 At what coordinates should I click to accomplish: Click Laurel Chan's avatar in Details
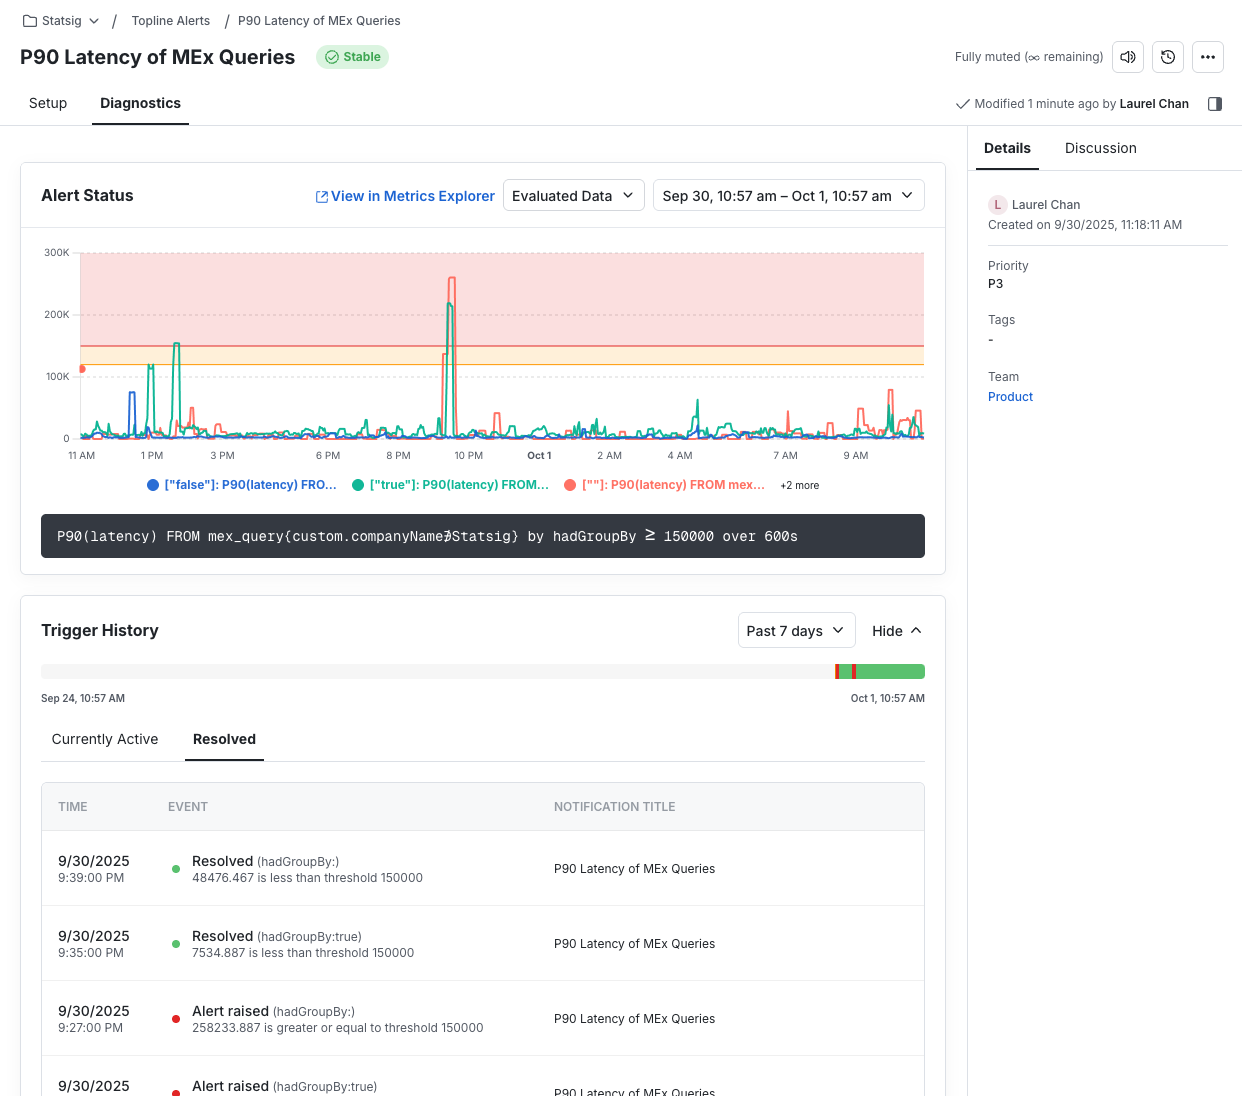point(997,205)
